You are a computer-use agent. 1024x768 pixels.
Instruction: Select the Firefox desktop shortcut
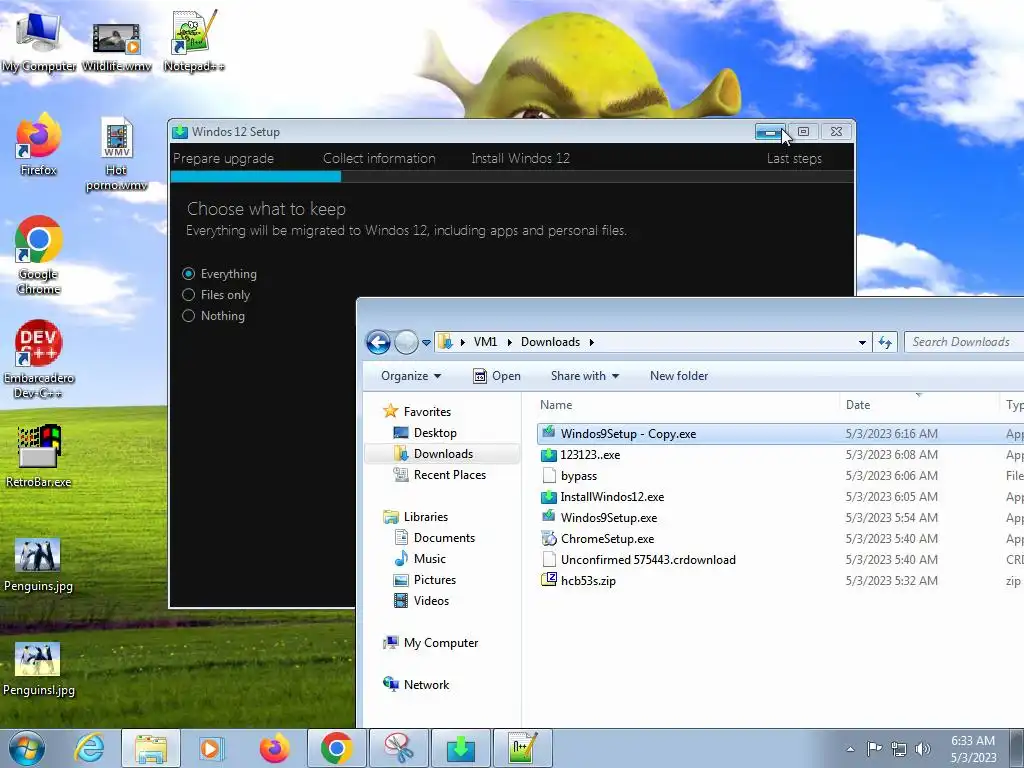[39, 144]
